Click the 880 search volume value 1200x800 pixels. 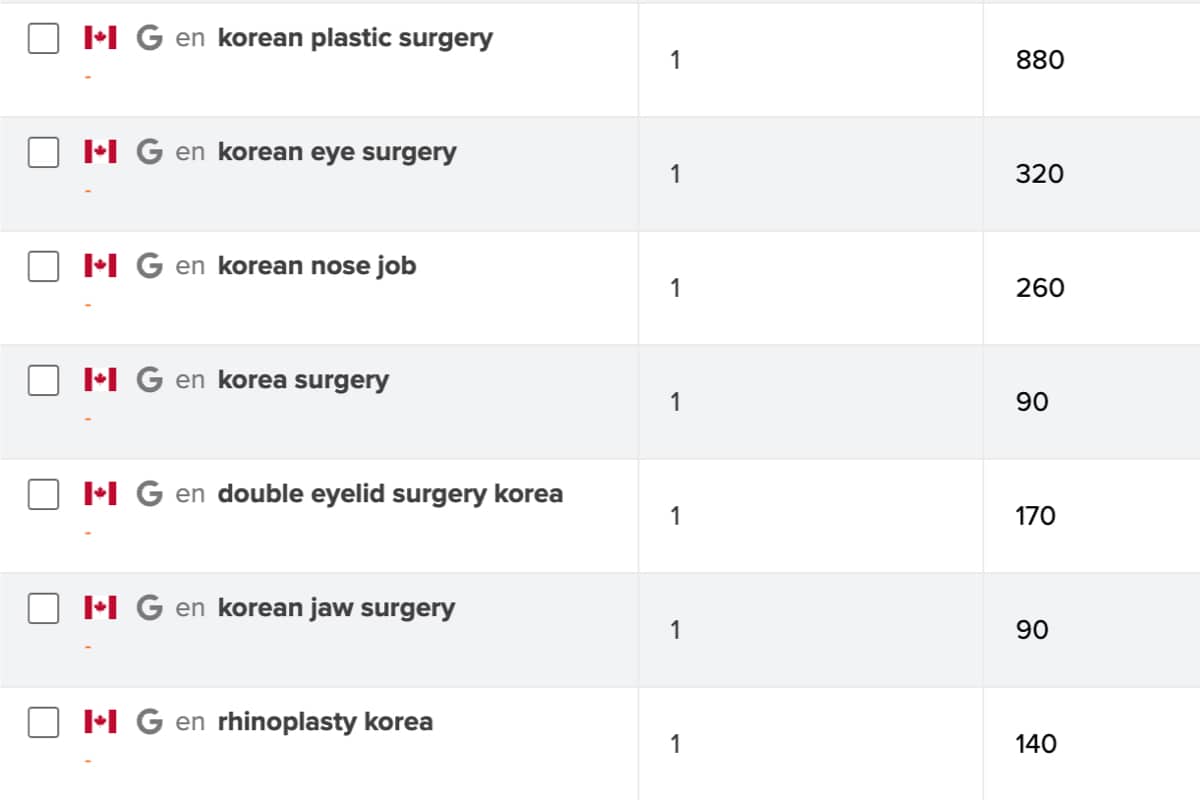tap(1040, 60)
